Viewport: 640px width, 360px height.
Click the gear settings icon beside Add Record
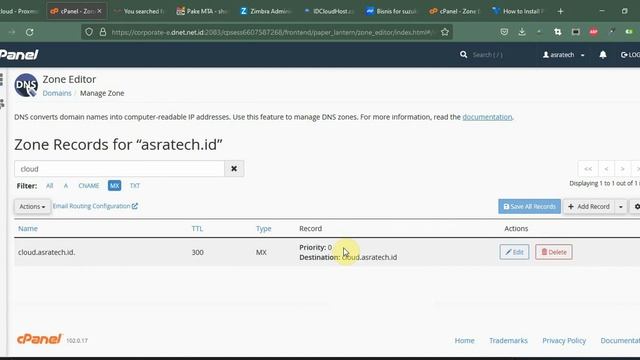tap(636, 207)
